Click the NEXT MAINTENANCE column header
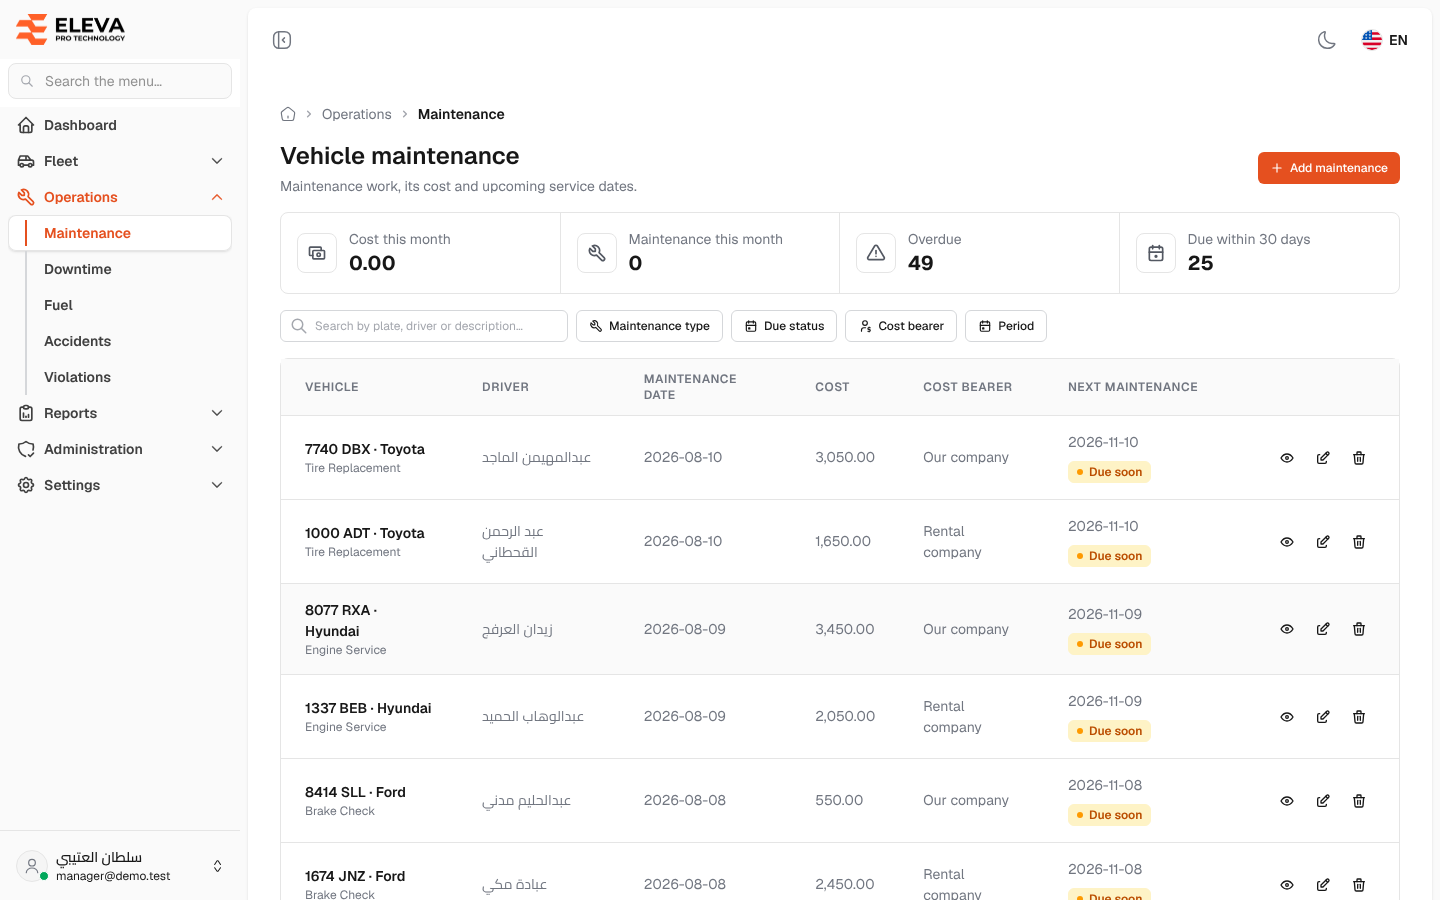The height and width of the screenshot is (900, 1440). 1133,387
